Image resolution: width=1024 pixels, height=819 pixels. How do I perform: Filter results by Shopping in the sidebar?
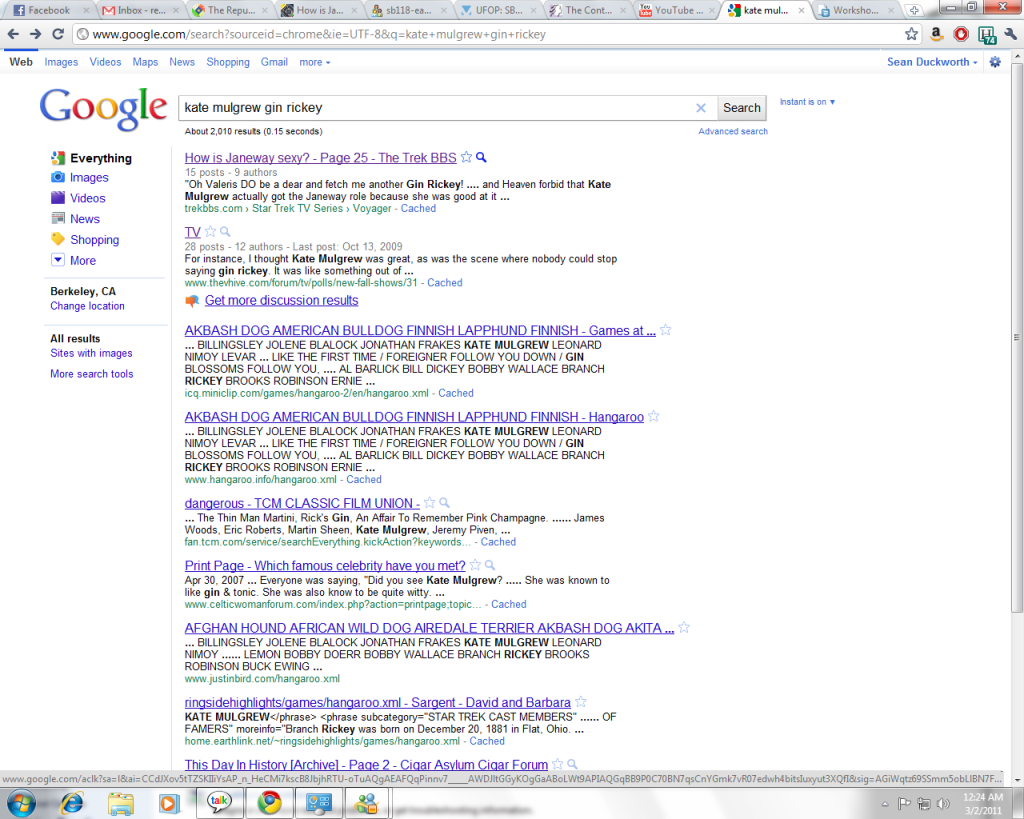[94, 240]
